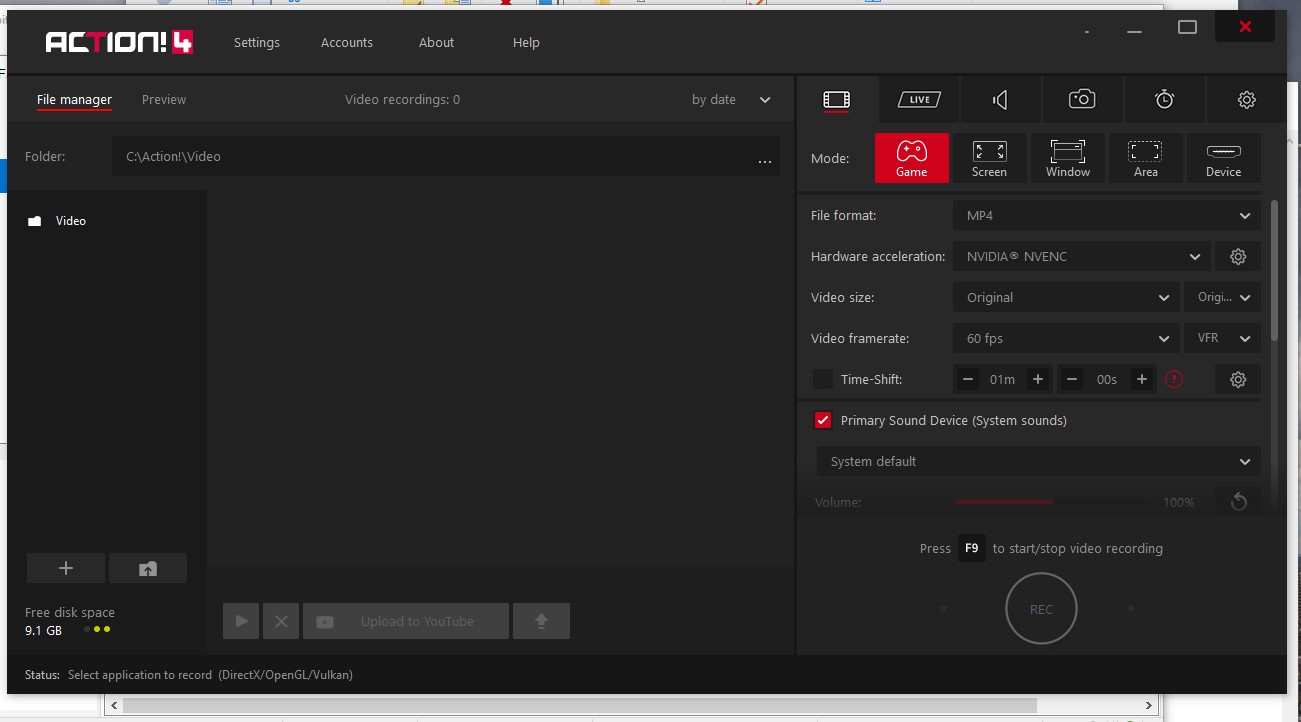Open the Video size Original dropdown
Viewport: 1301px width, 722px height.
pos(1066,297)
